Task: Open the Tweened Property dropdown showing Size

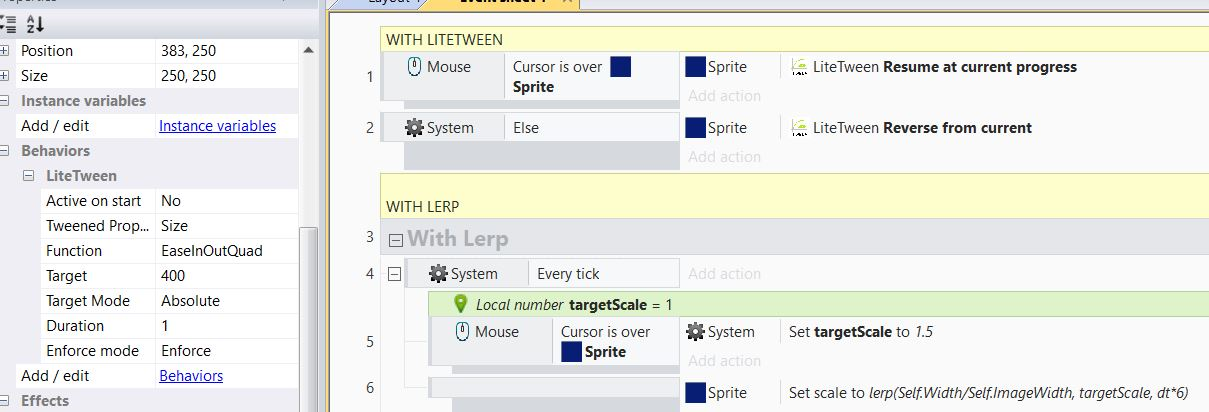Action: pos(226,226)
